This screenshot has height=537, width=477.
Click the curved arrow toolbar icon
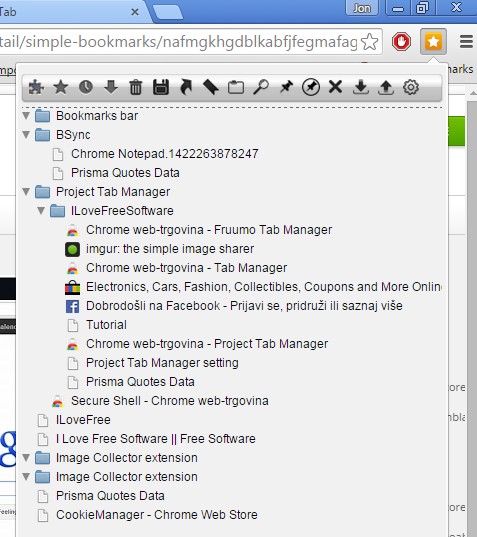(186, 87)
